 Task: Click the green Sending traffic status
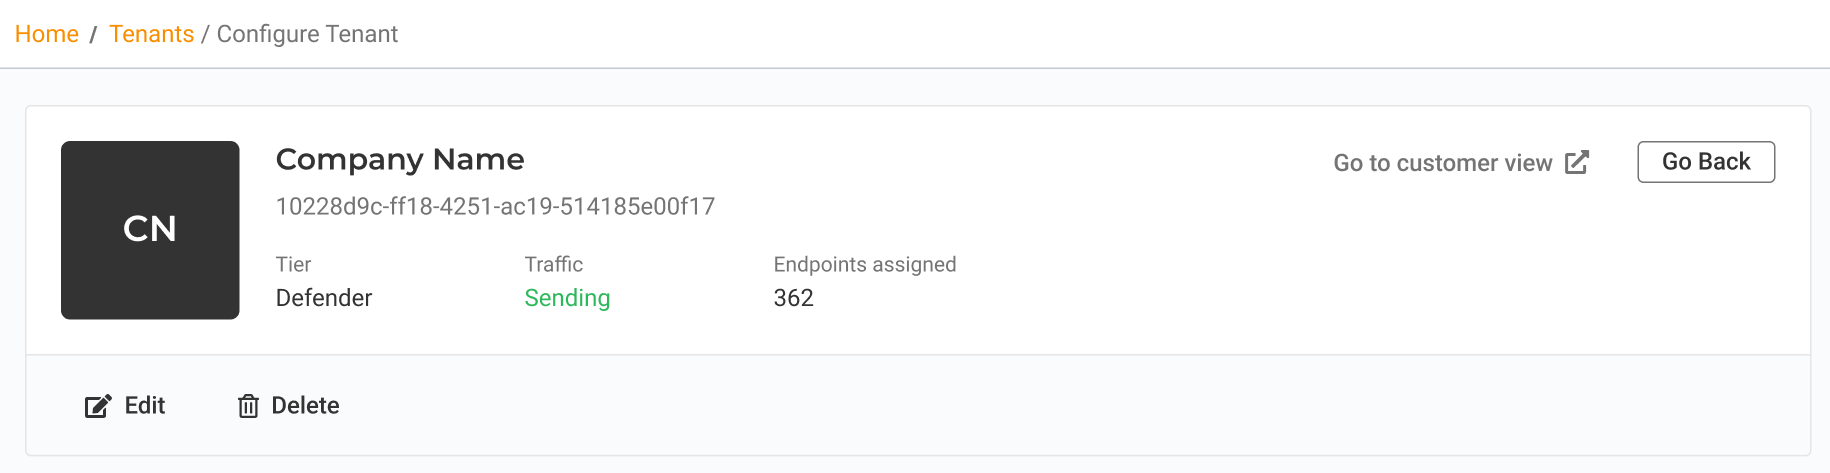click(567, 298)
